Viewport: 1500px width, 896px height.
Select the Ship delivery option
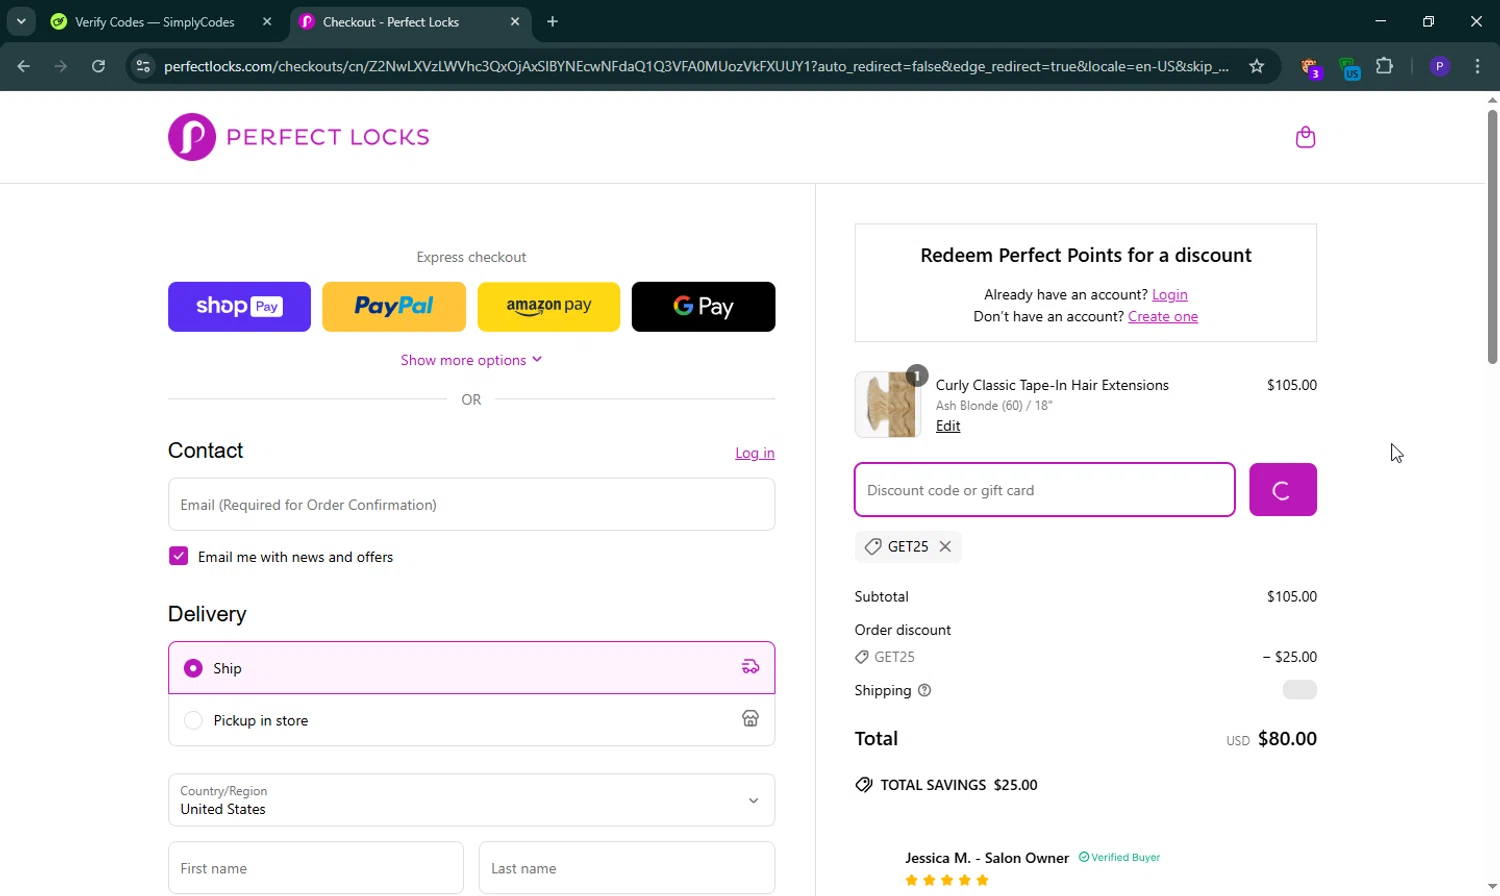(471, 668)
